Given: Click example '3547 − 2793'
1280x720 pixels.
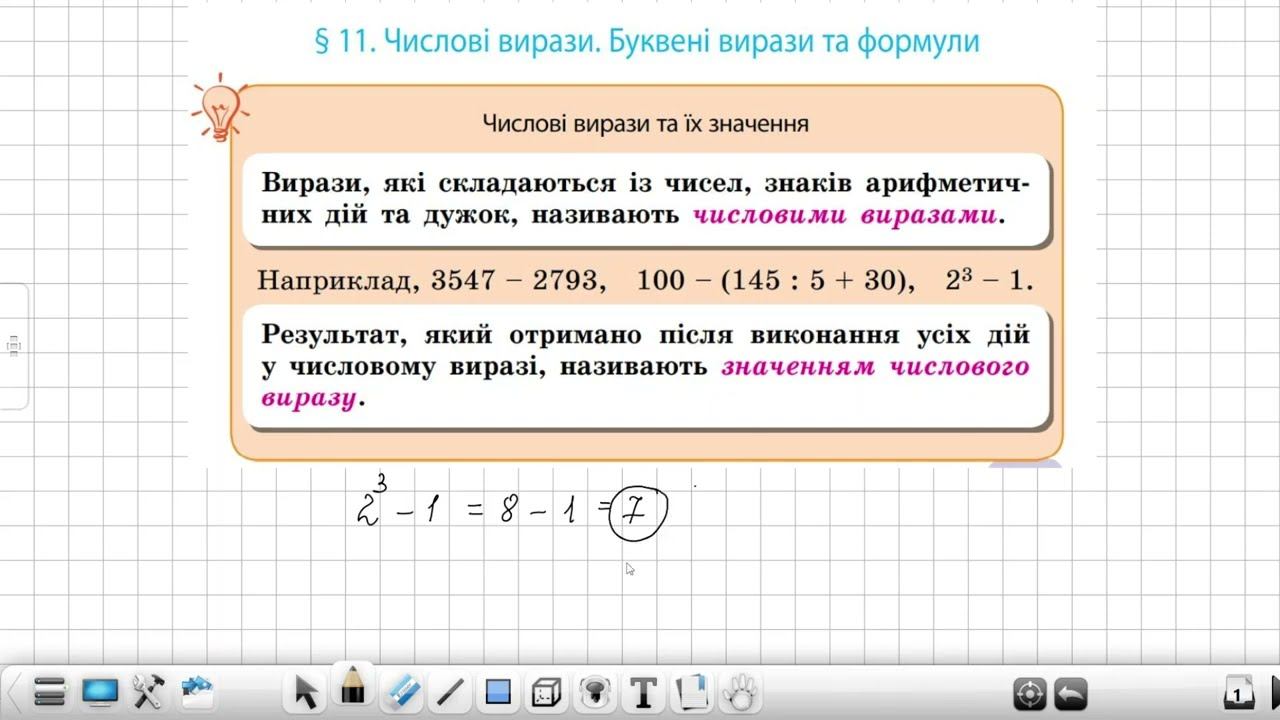Looking at the screenshot, I should (515, 281).
